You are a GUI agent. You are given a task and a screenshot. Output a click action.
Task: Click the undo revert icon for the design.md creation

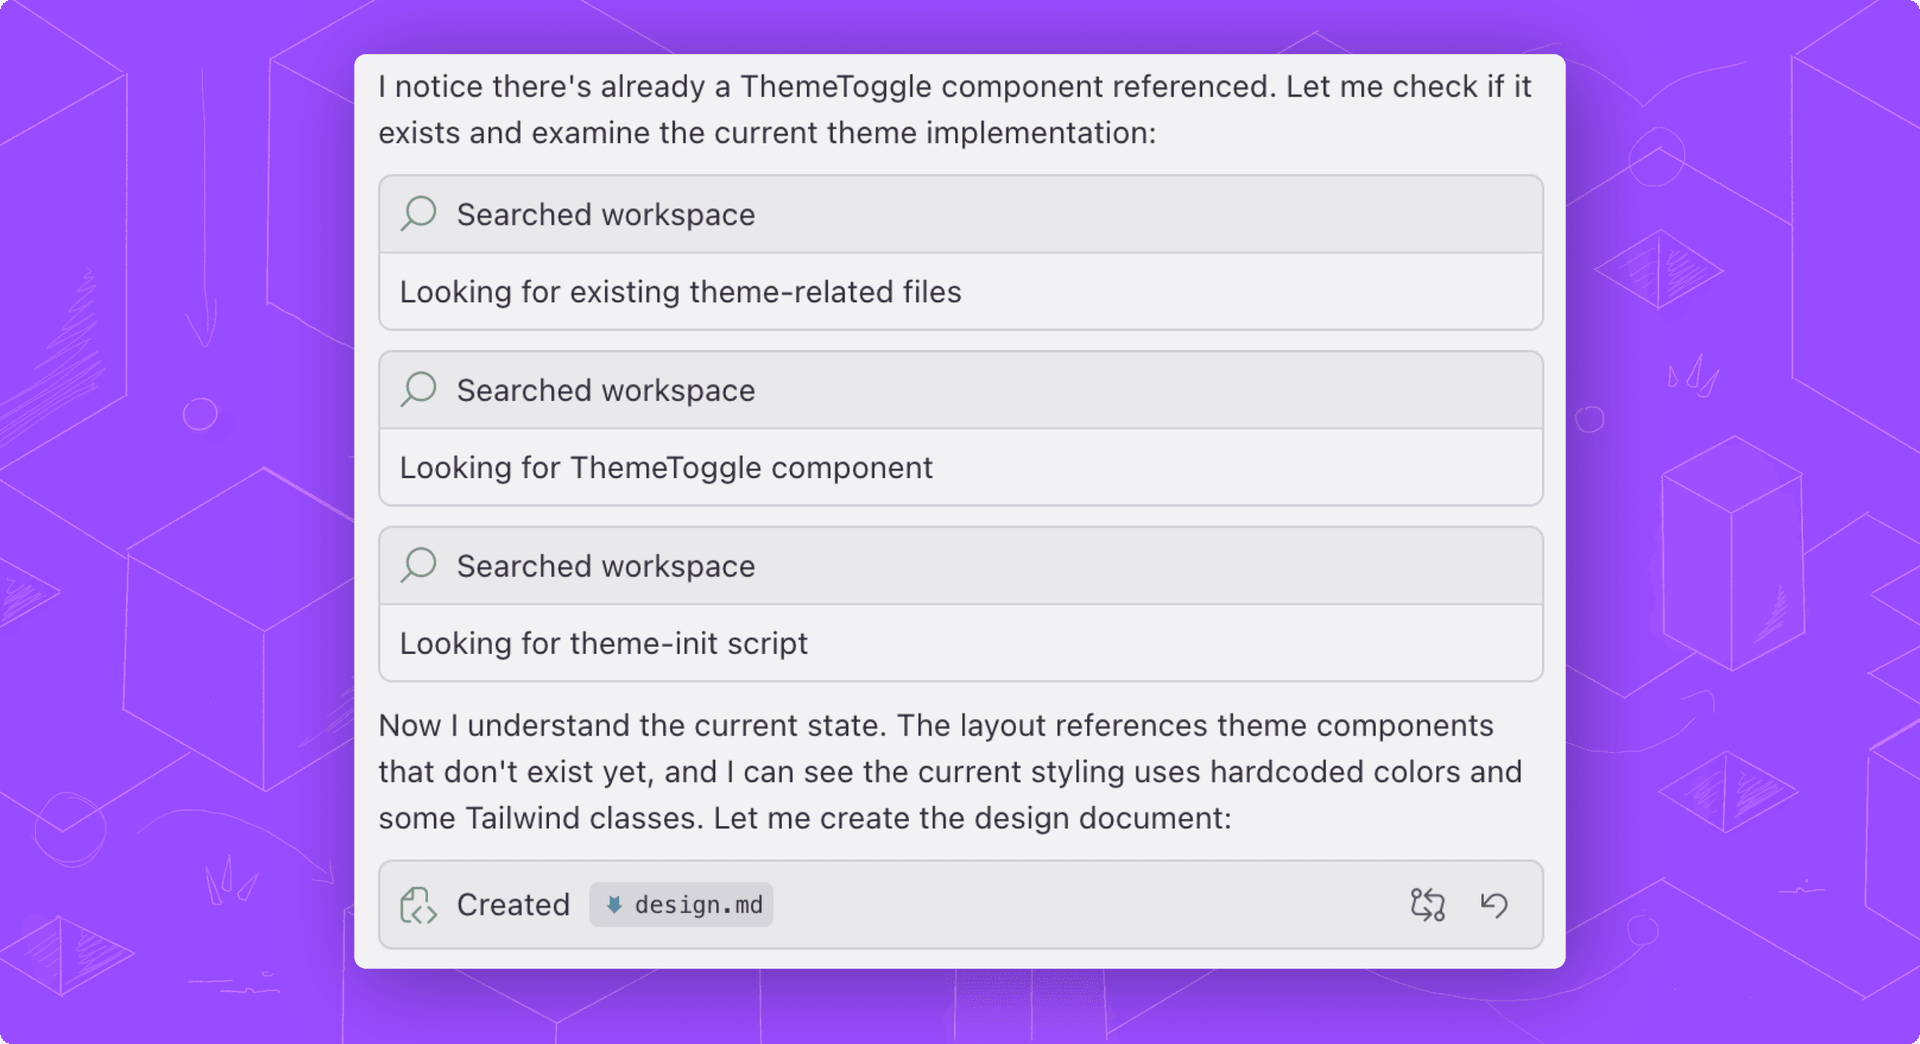coord(1496,905)
